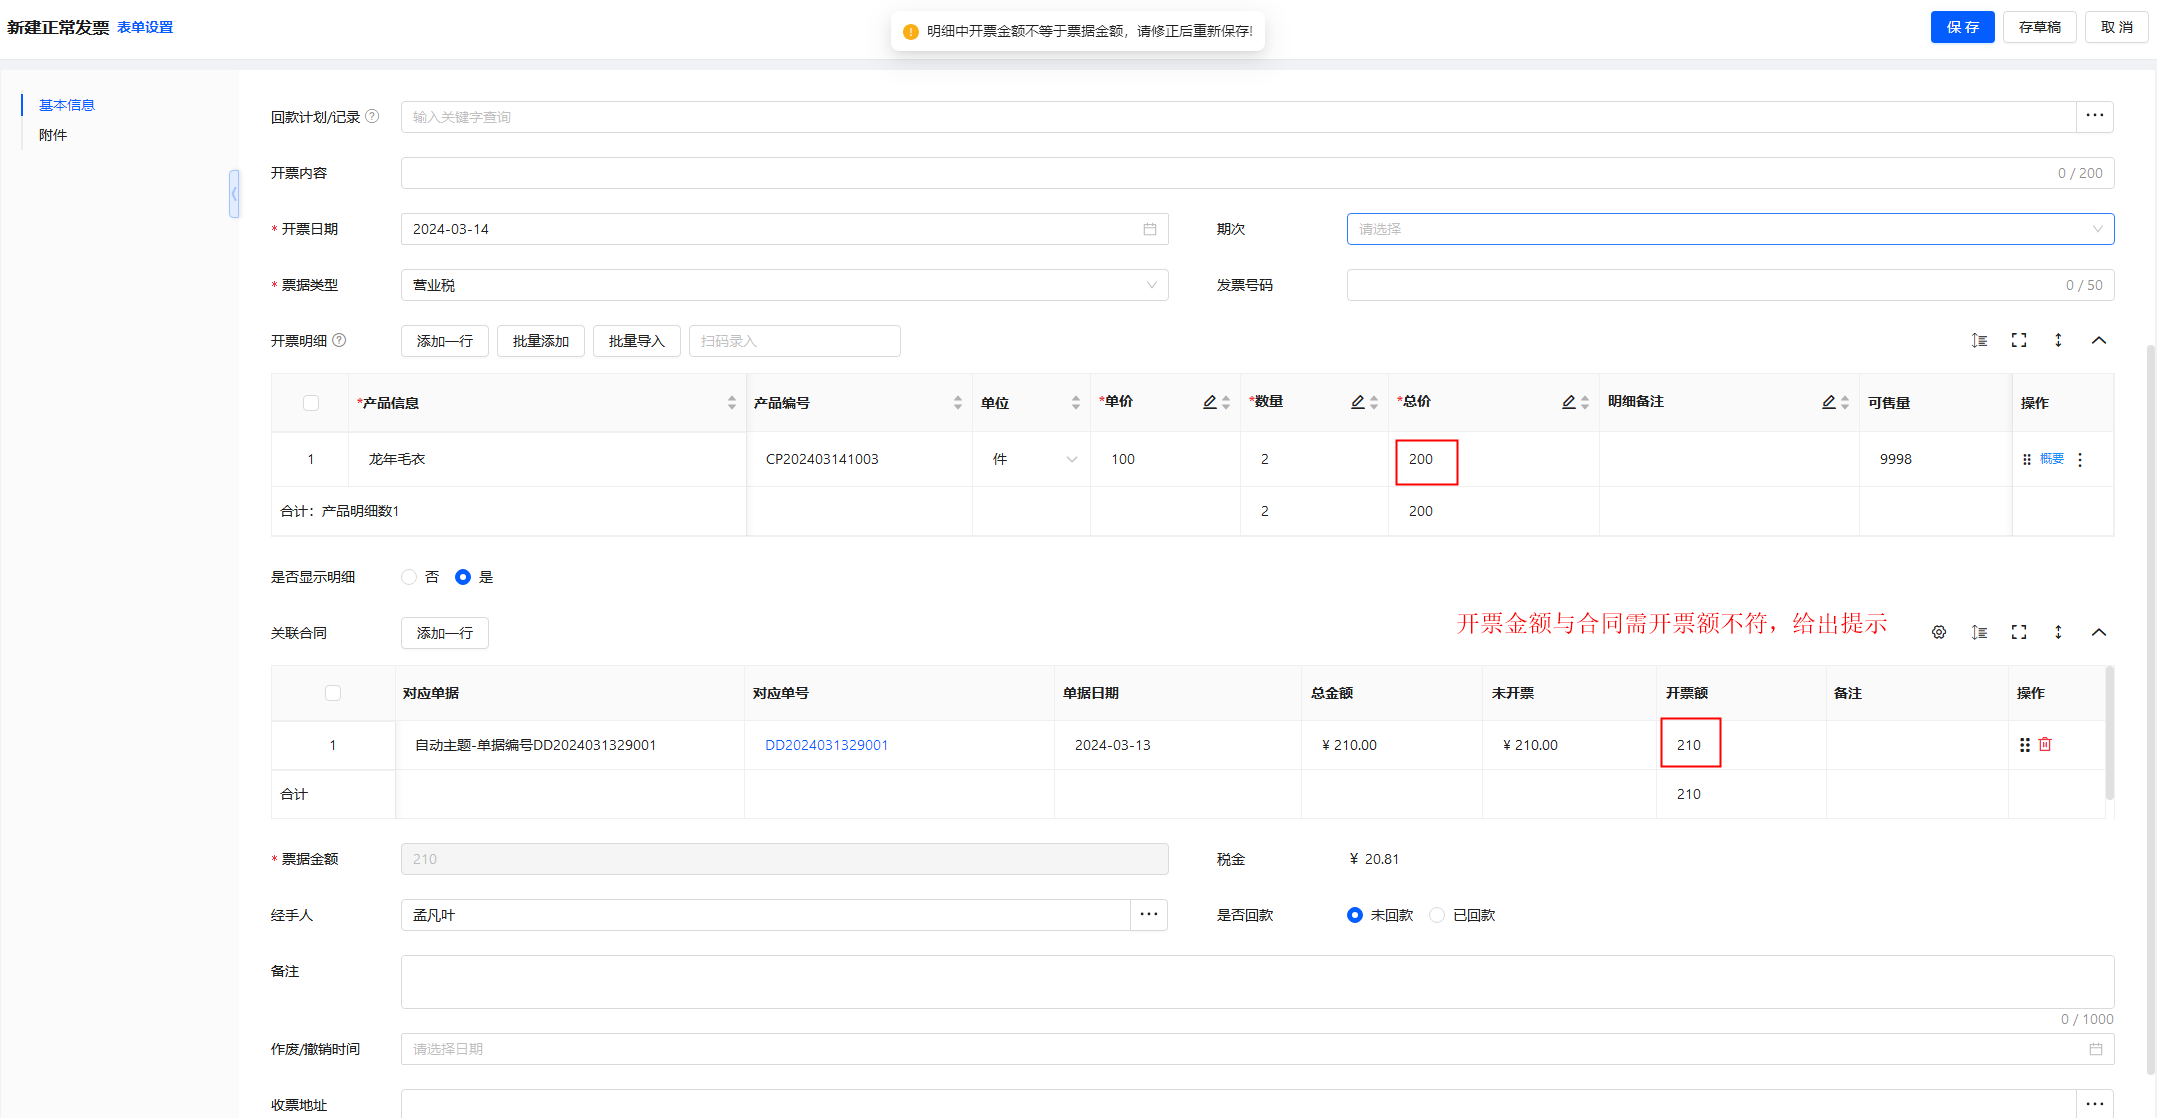Click 添加一行 in 开票明细
This screenshot has height=1118, width=2157.
point(445,341)
